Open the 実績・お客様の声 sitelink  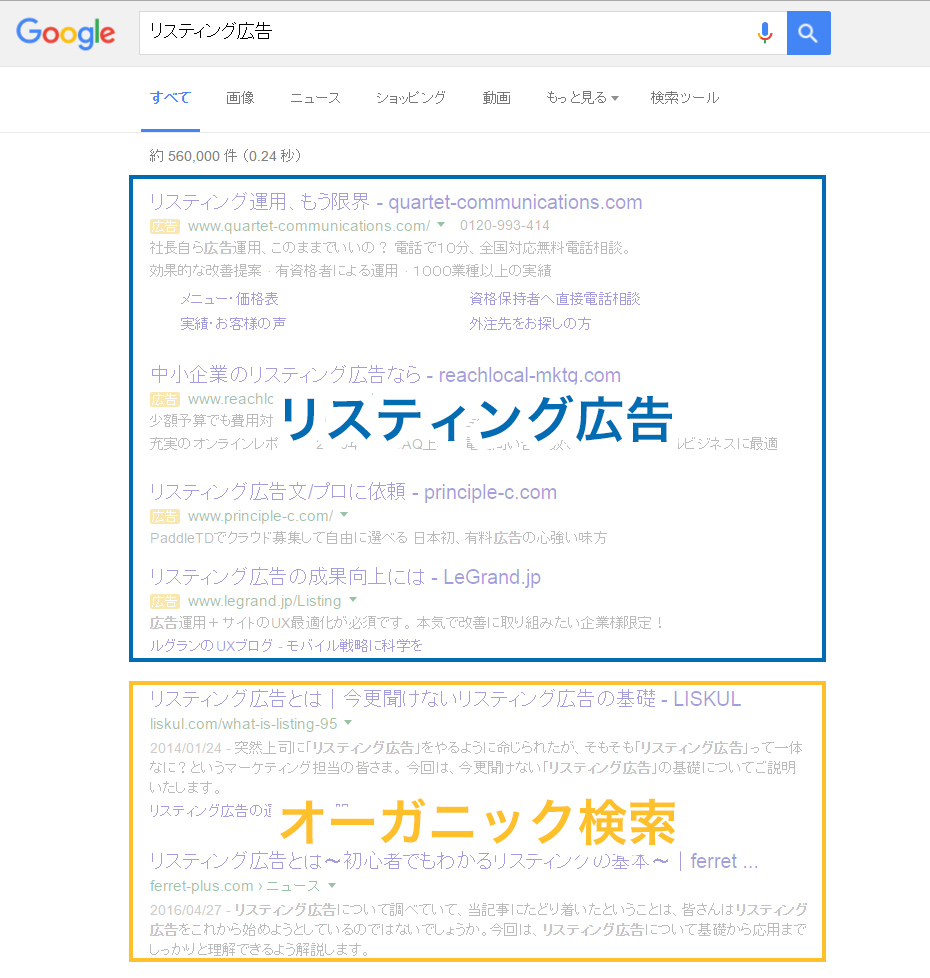coord(233,324)
